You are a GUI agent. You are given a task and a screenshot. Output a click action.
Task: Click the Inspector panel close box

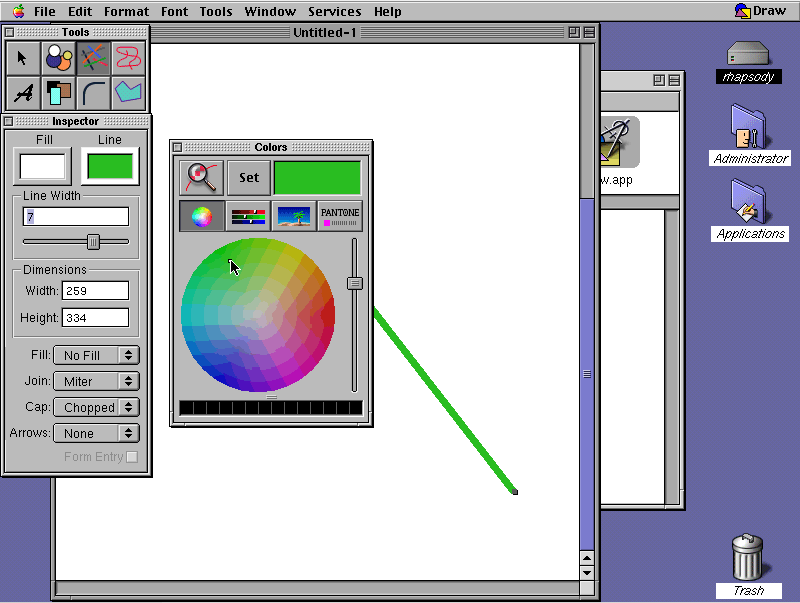[x=9, y=121]
